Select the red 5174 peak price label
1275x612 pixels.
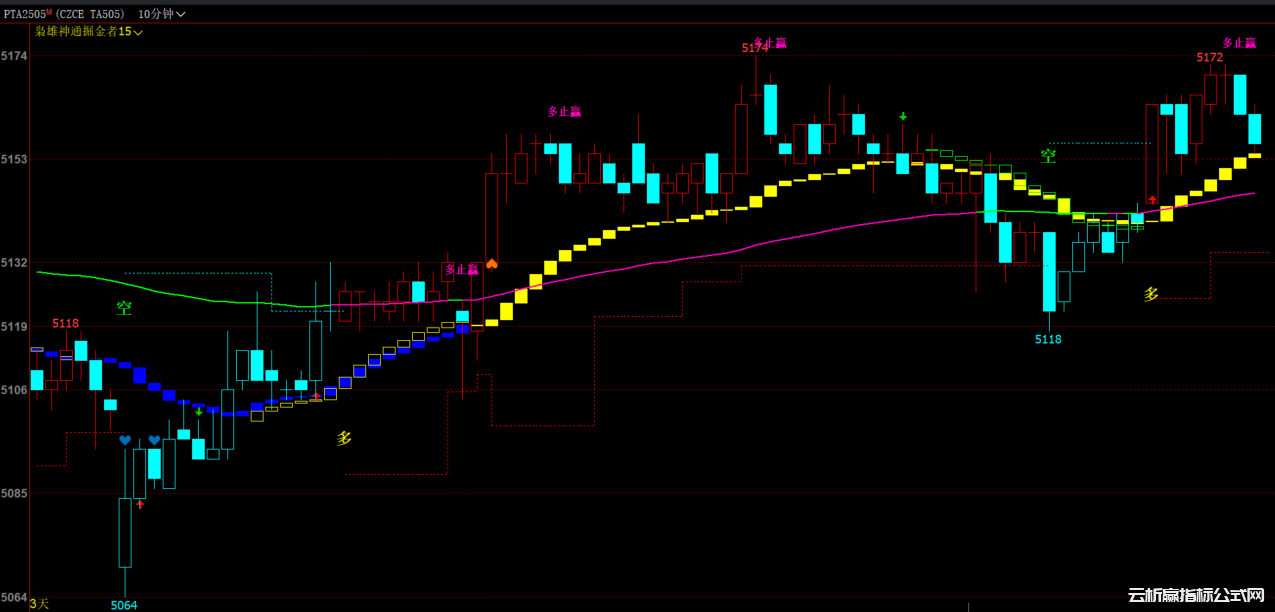click(x=755, y=48)
